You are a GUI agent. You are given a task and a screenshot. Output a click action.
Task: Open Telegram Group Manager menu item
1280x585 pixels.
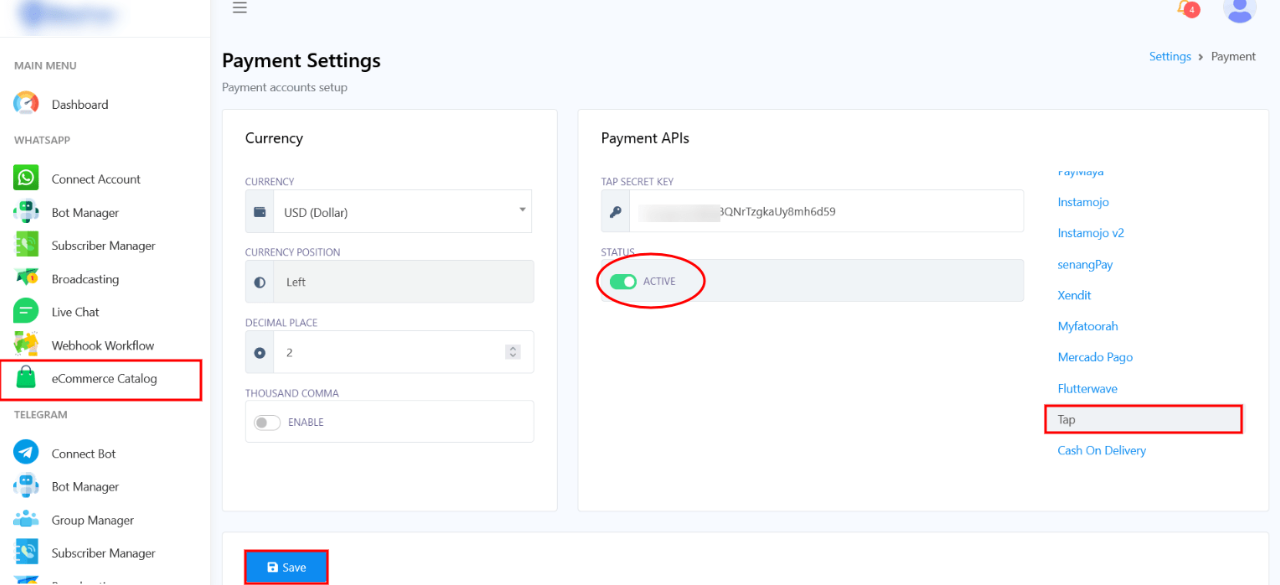93,520
